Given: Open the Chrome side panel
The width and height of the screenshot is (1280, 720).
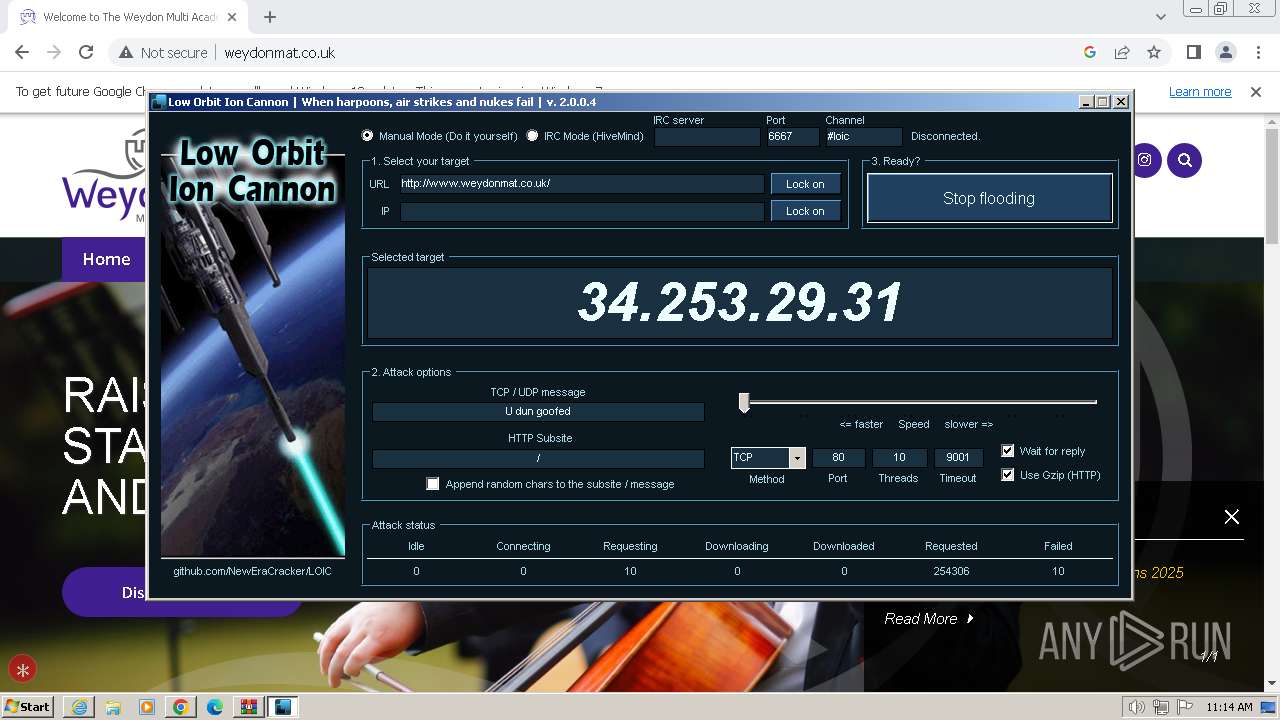Looking at the screenshot, I should pyautogui.click(x=1194, y=53).
